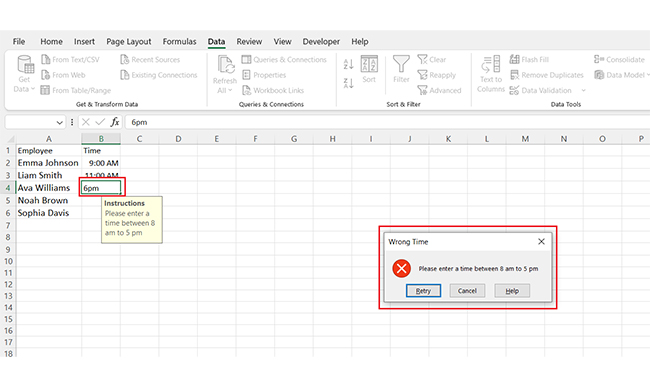
Task: Click the Select All corner triangle
Action: 10,139
